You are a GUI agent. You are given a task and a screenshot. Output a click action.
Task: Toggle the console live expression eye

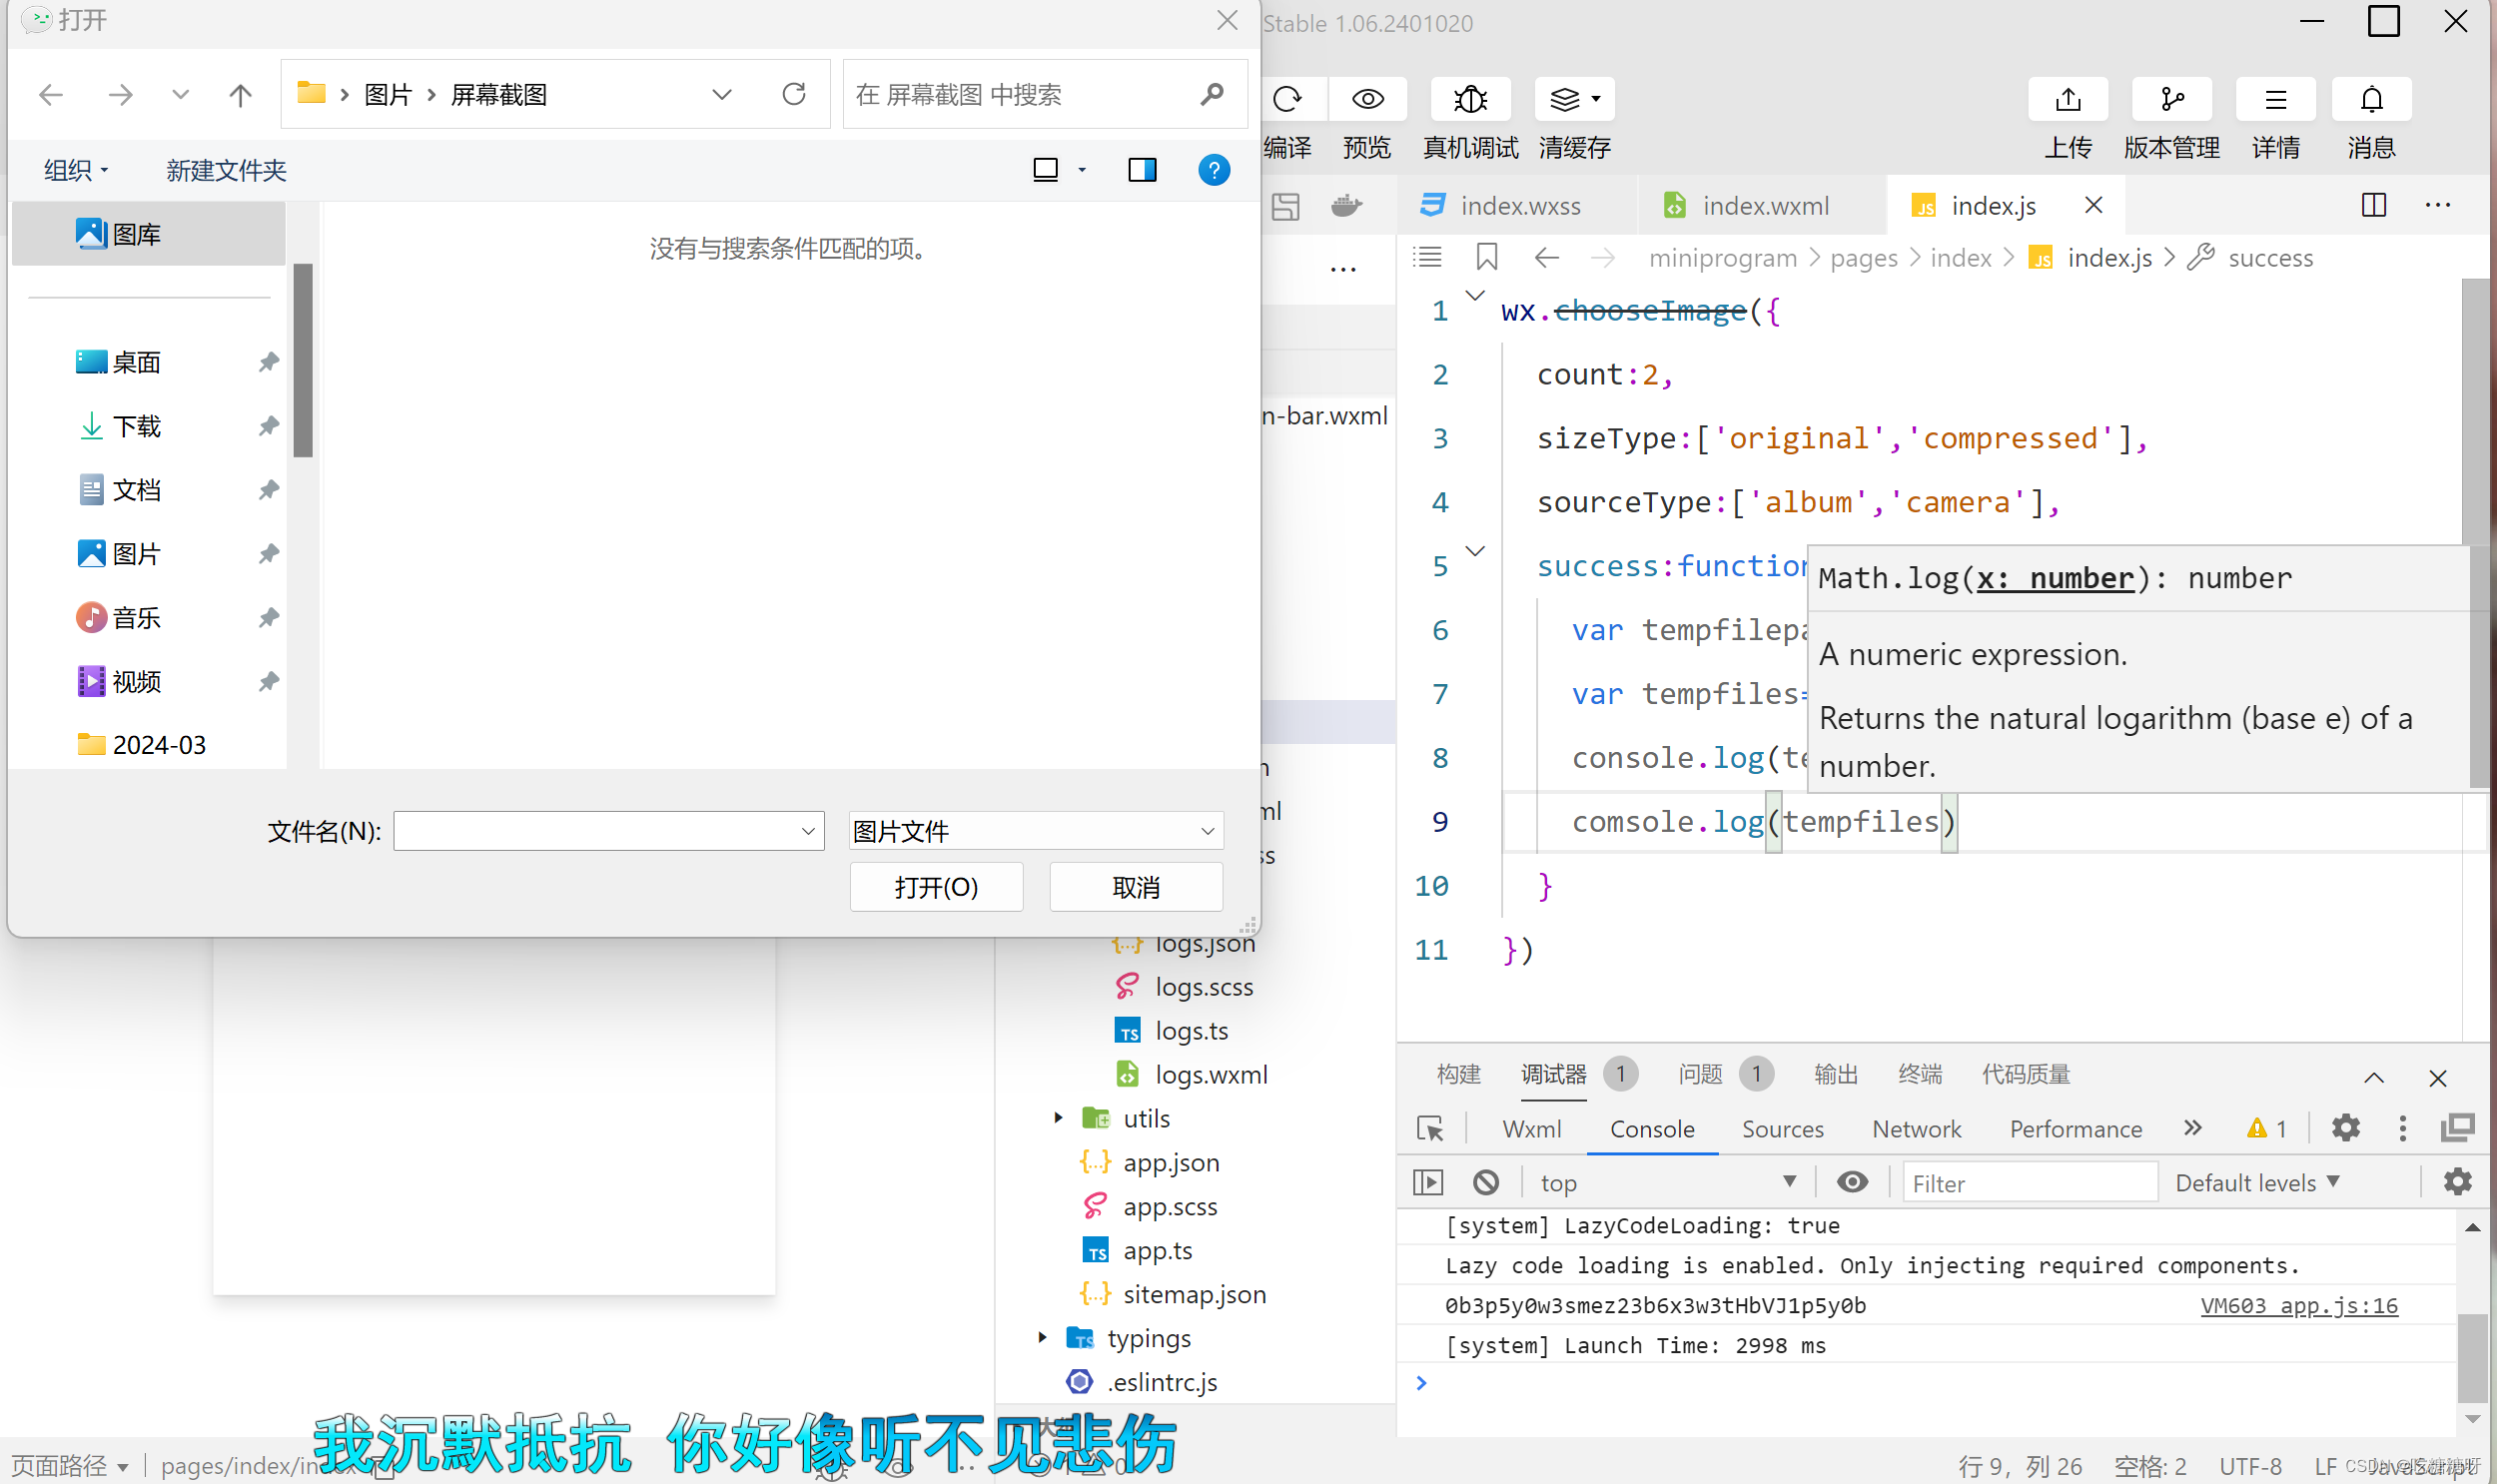pyautogui.click(x=1852, y=1182)
